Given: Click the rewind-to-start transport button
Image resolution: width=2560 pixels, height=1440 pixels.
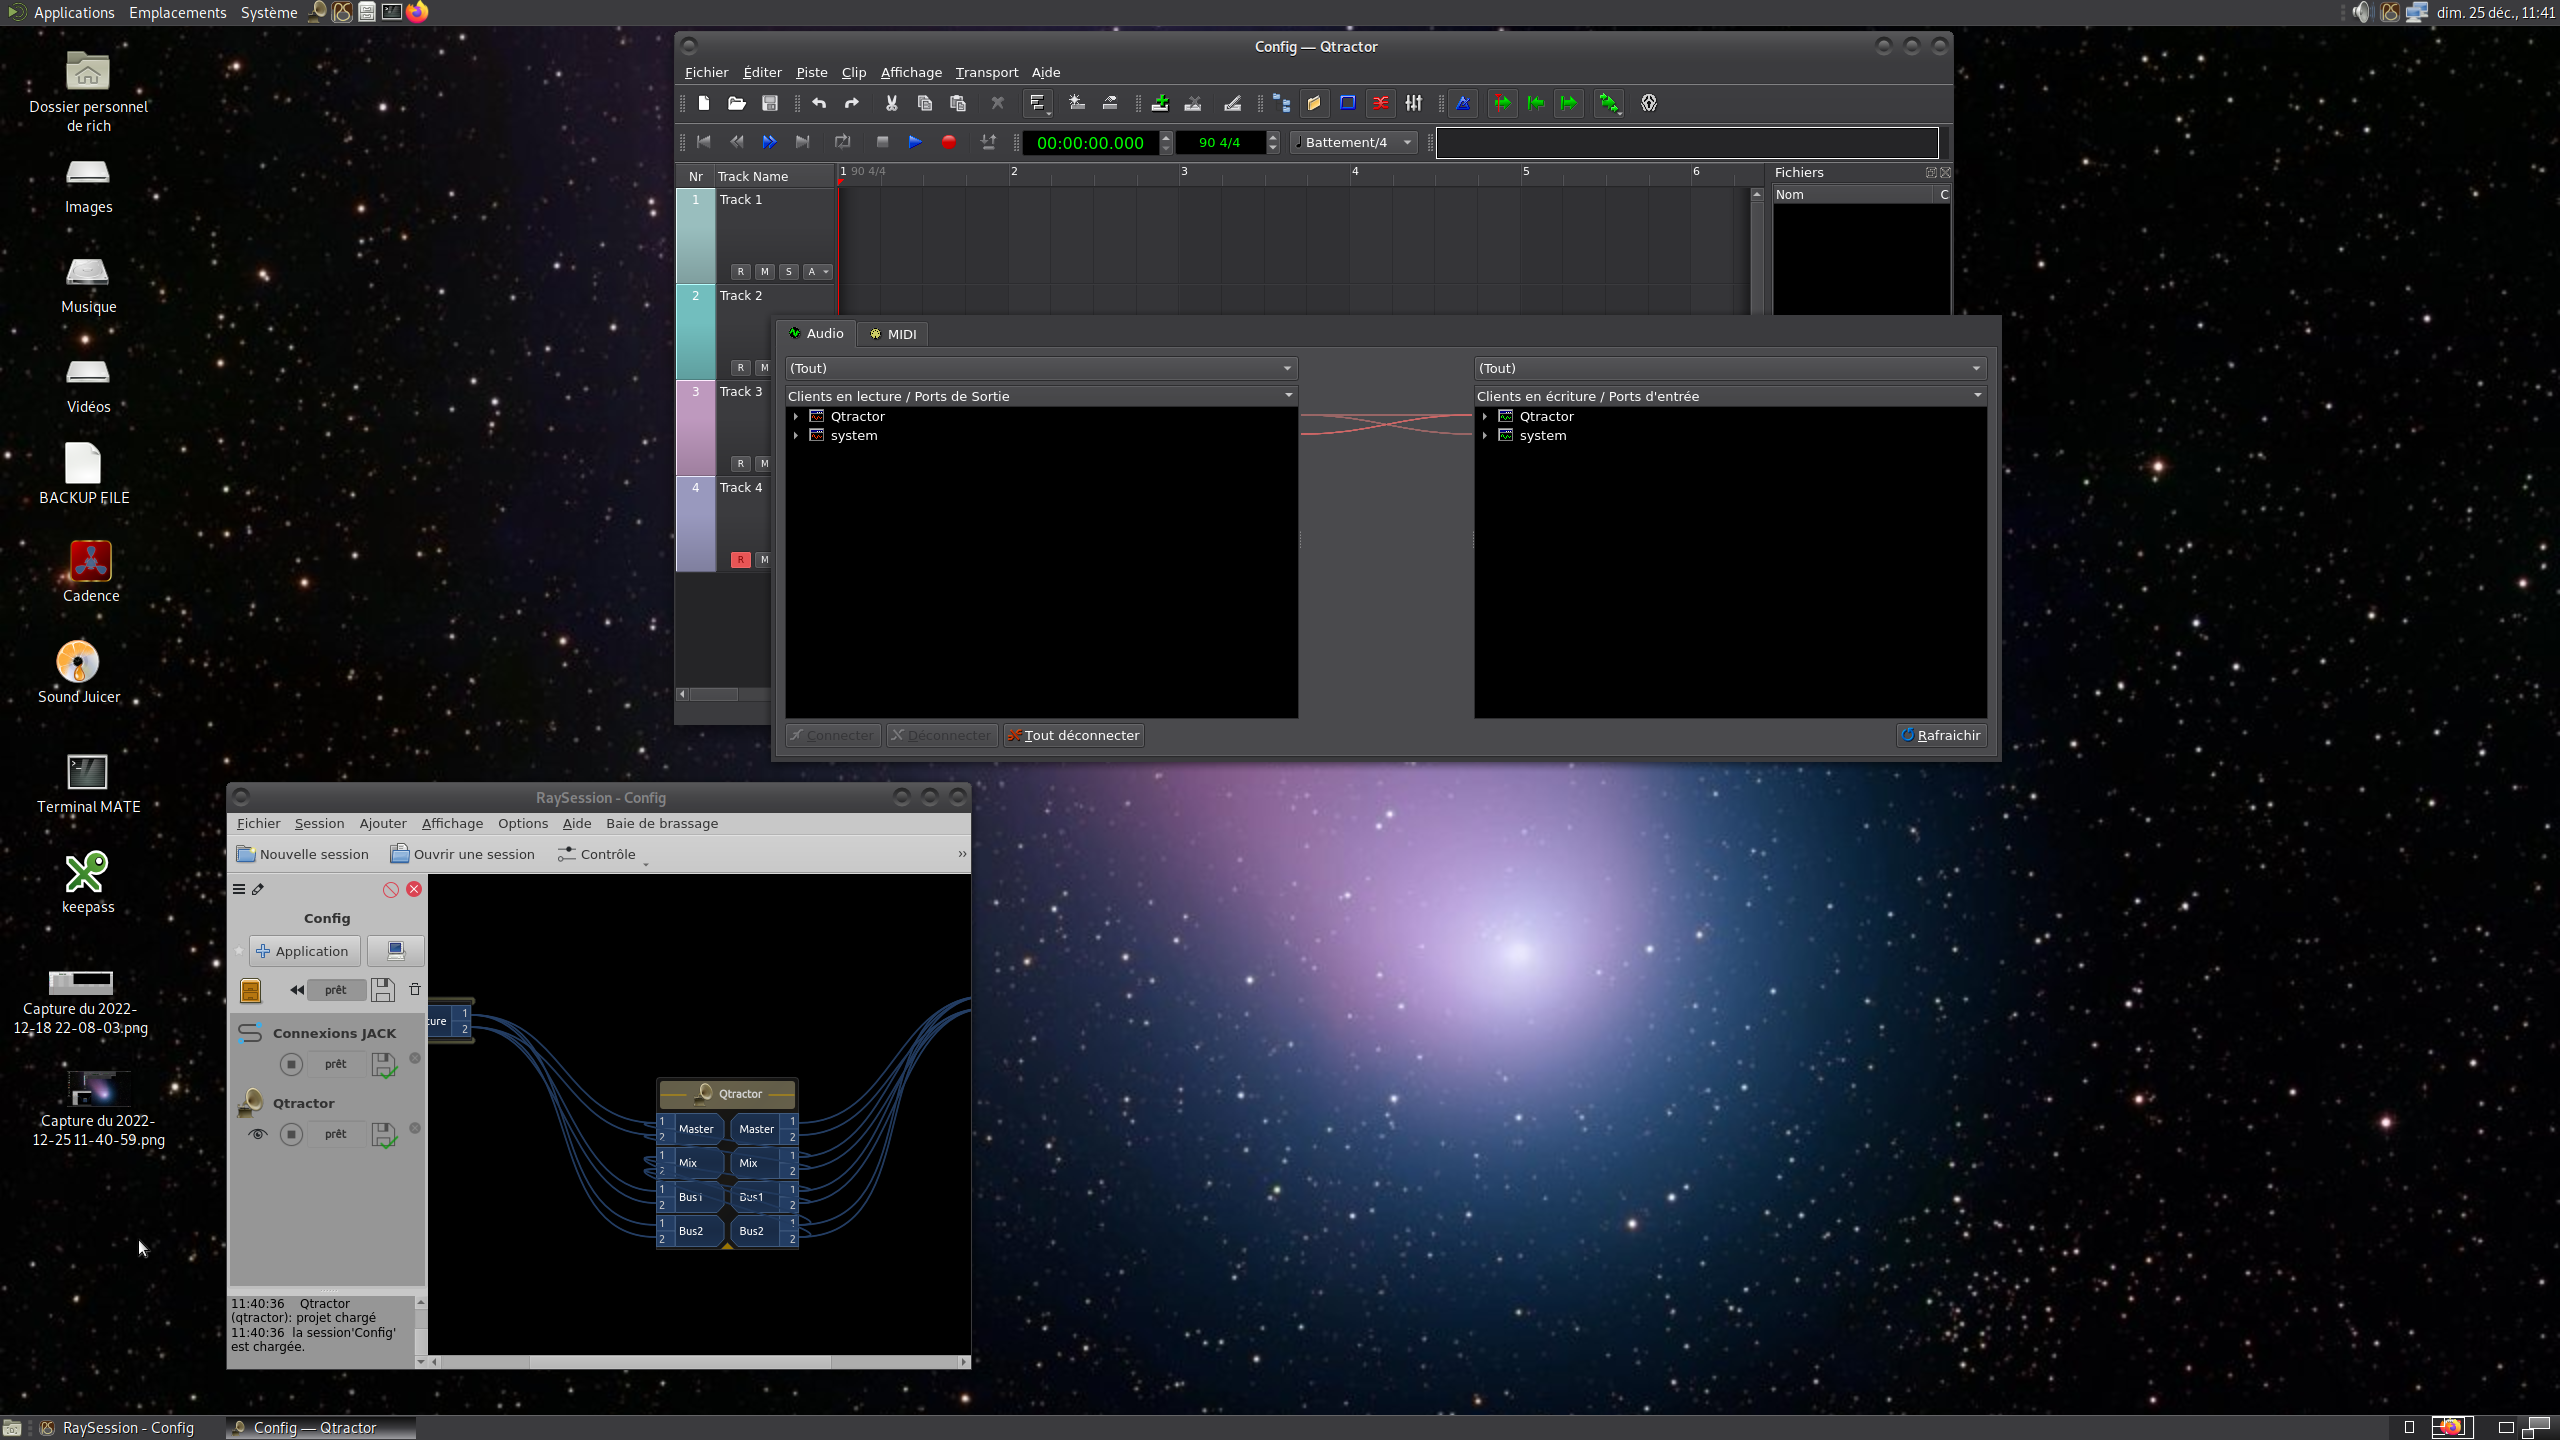Looking at the screenshot, I should pyautogui.click(x=704, y=142).
